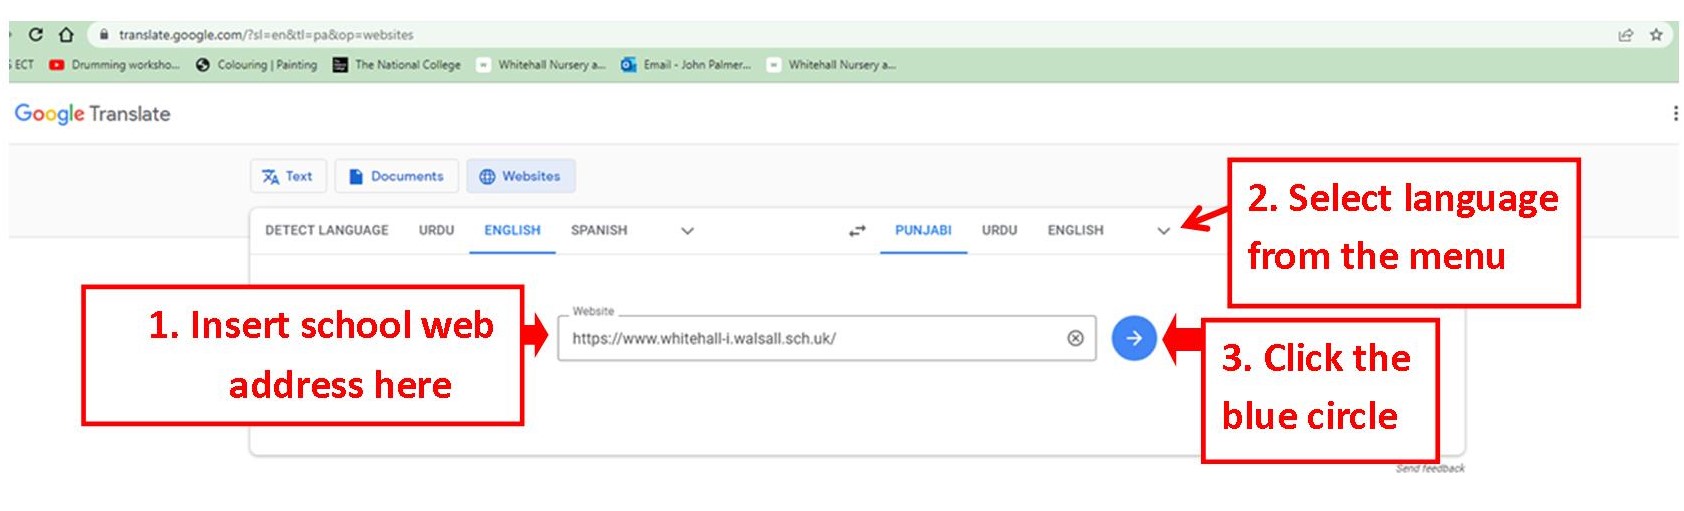Open the Colouring | Painting bookmark

pos(257,65)
